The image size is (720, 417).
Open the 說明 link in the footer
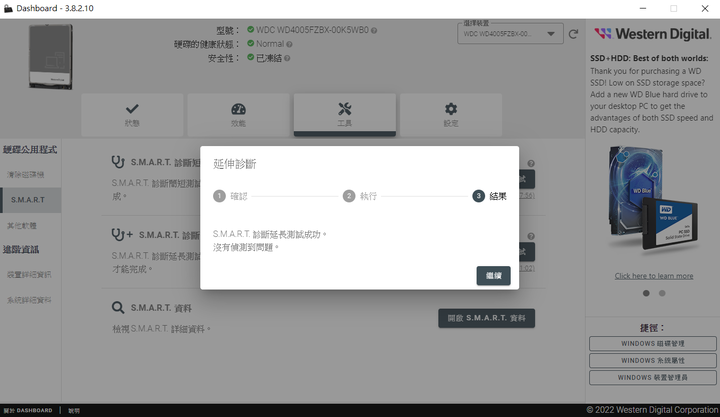coord(74,411)
